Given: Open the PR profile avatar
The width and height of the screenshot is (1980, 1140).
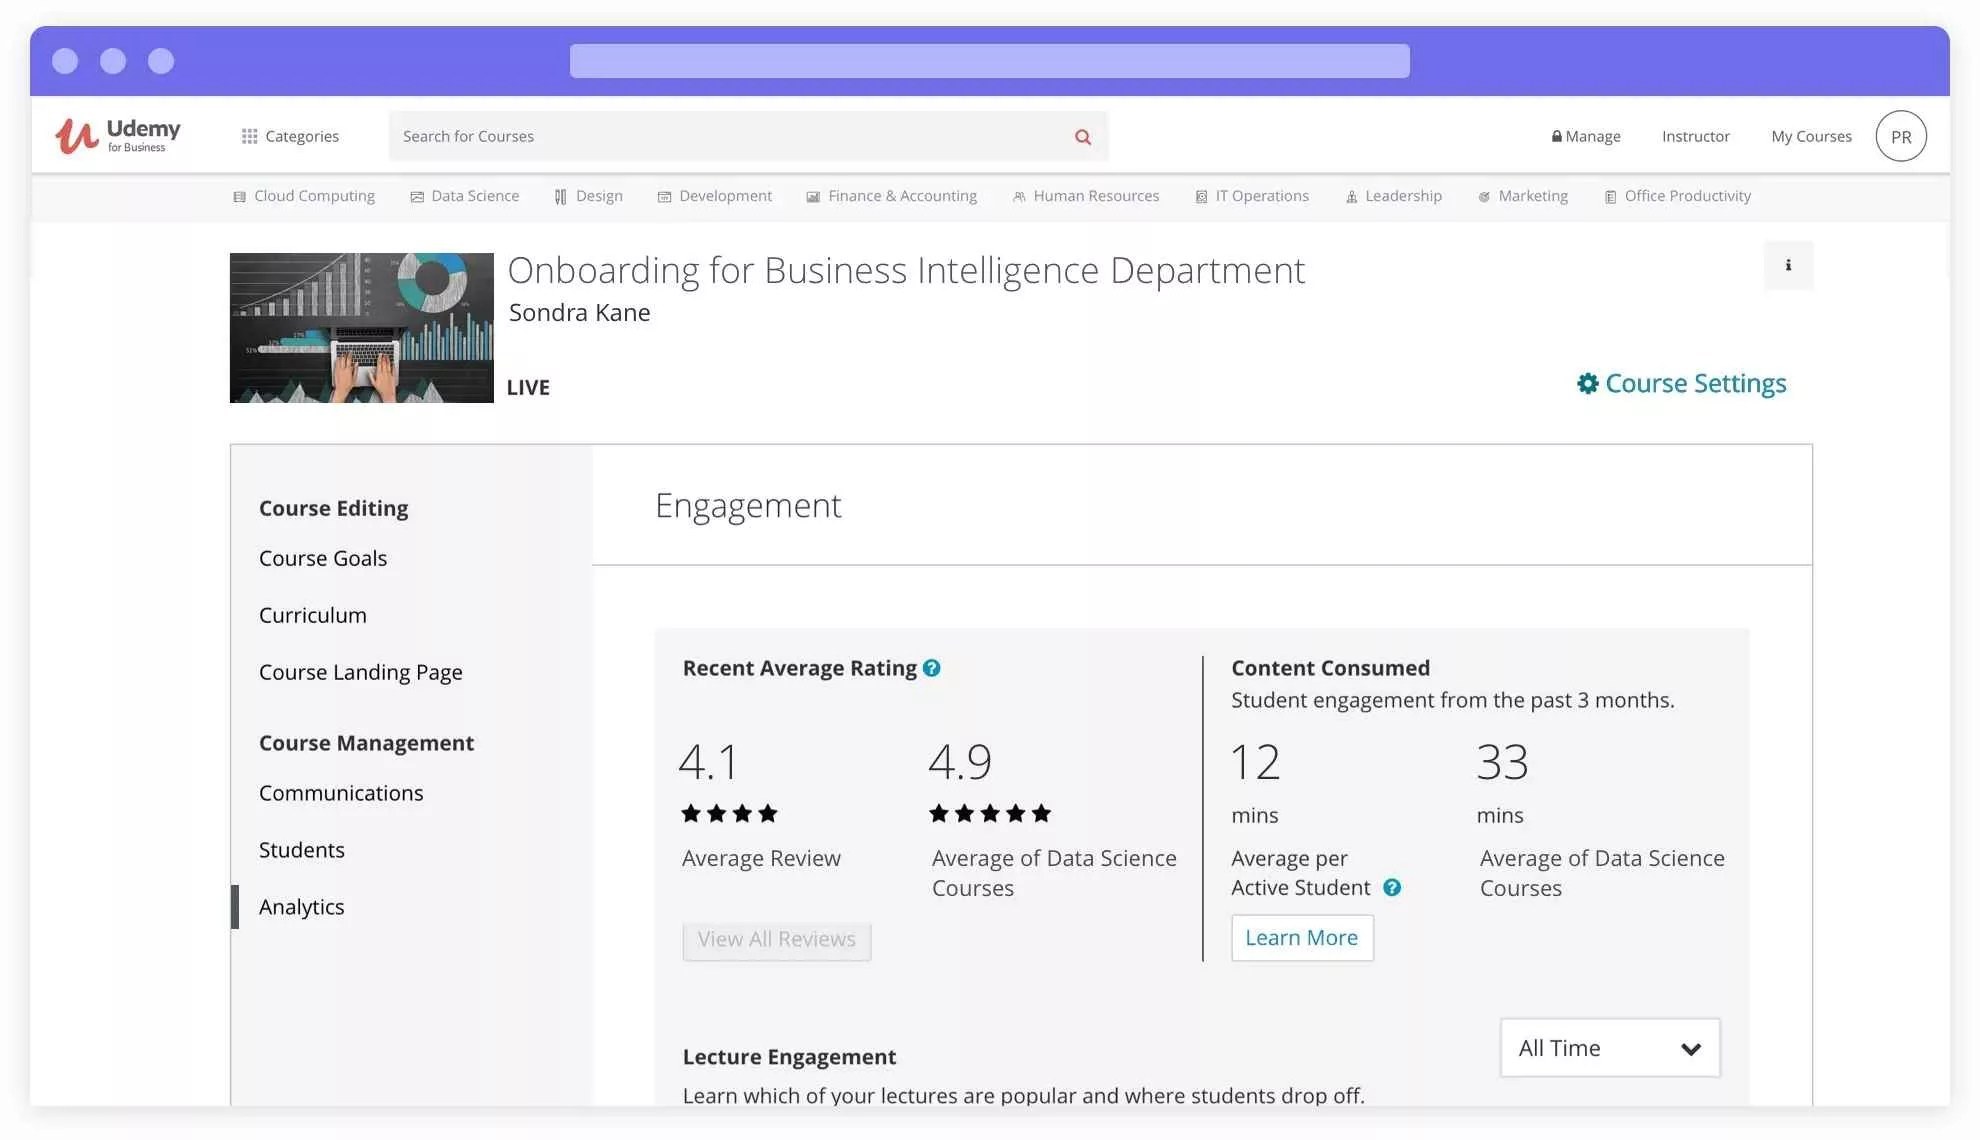Looking at the screenshot, I should click(x=1900, y=136).
